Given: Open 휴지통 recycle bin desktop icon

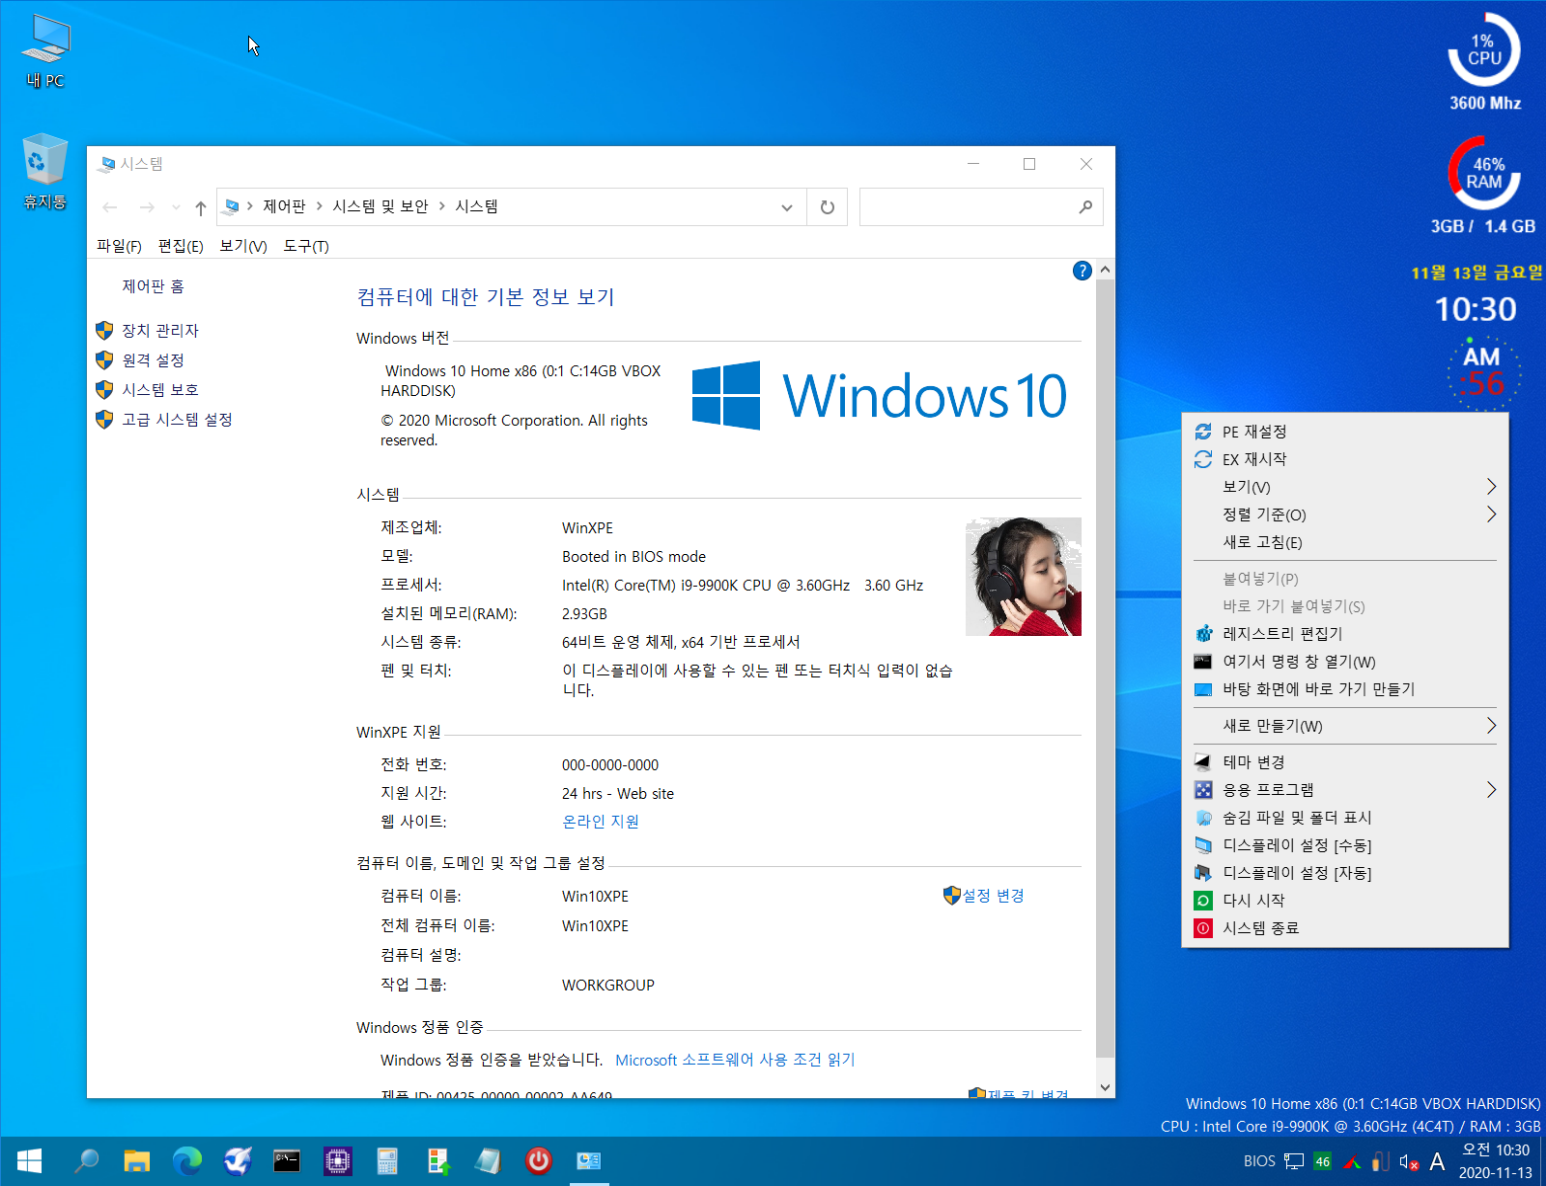Looking at the screenshot, I should [45, 172].
